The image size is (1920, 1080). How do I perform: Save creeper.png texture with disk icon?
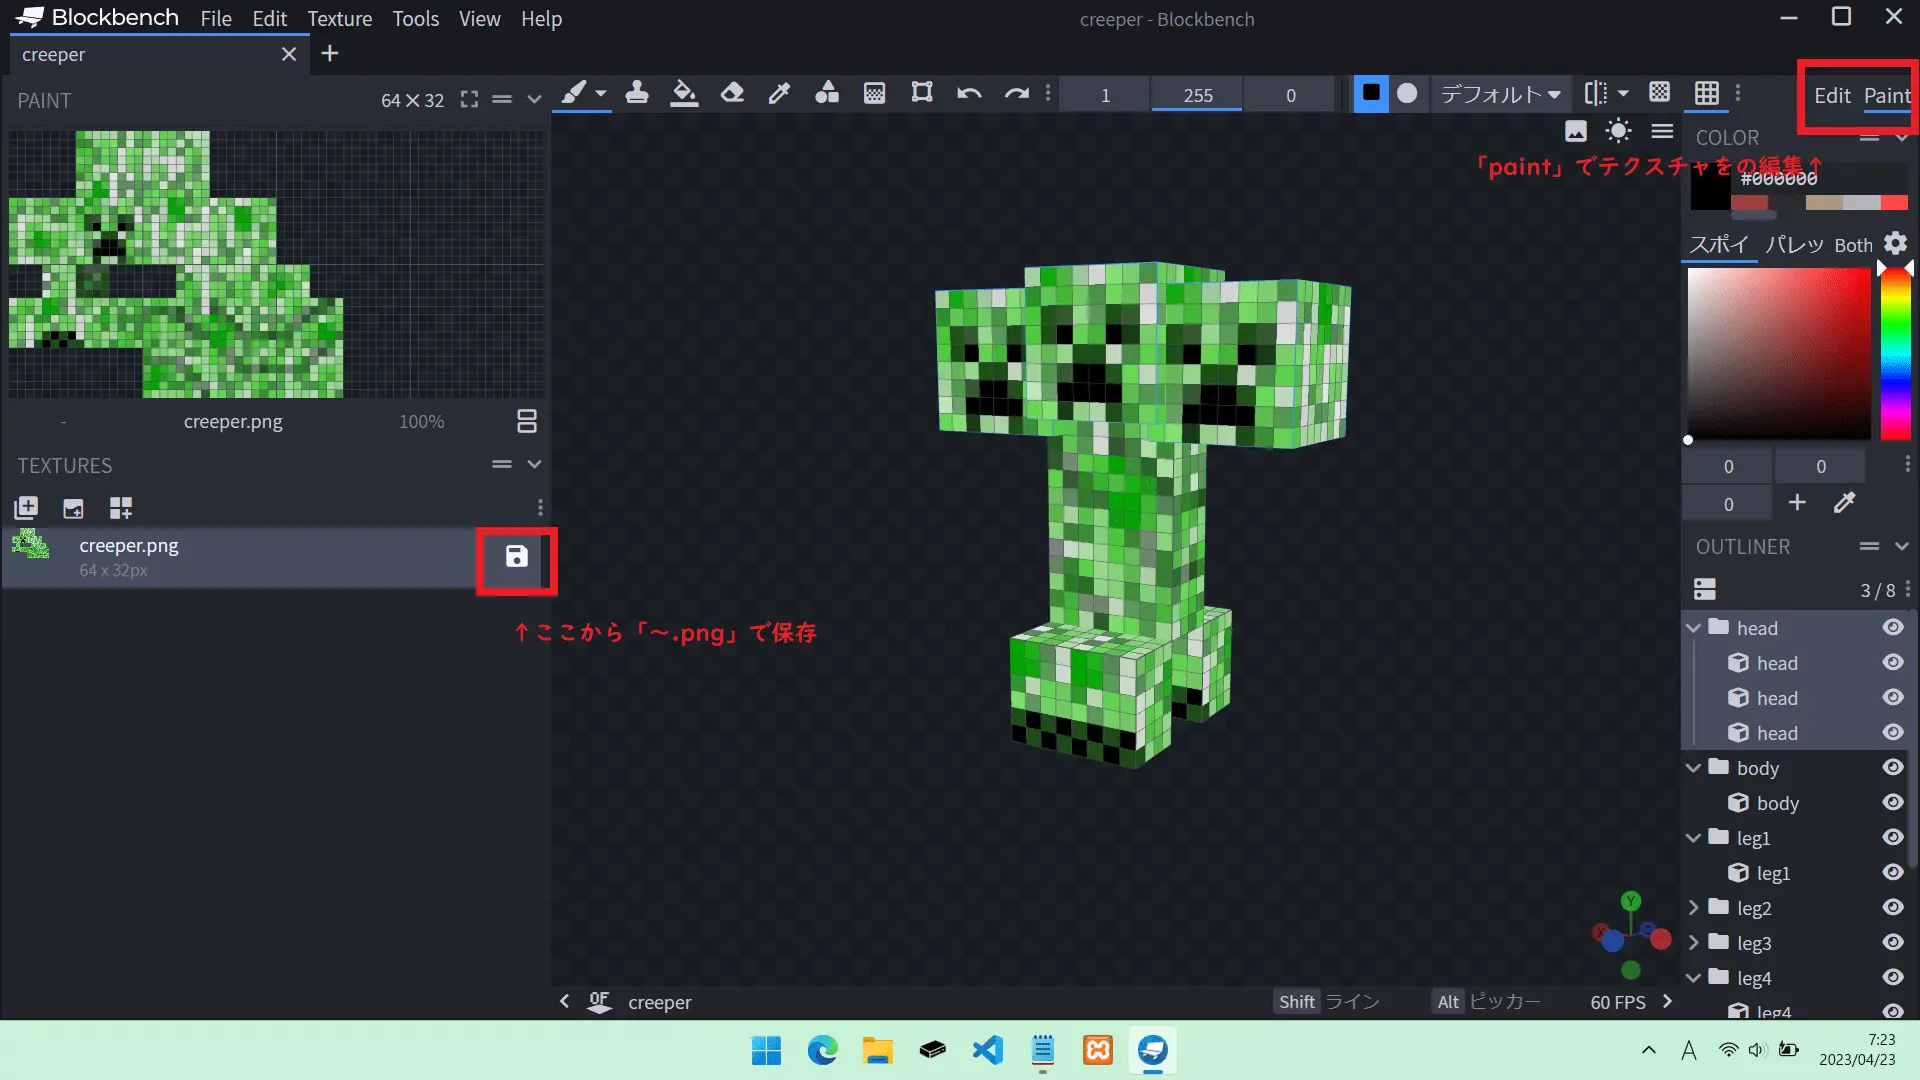pyautogui.click(x=516, y=557)
